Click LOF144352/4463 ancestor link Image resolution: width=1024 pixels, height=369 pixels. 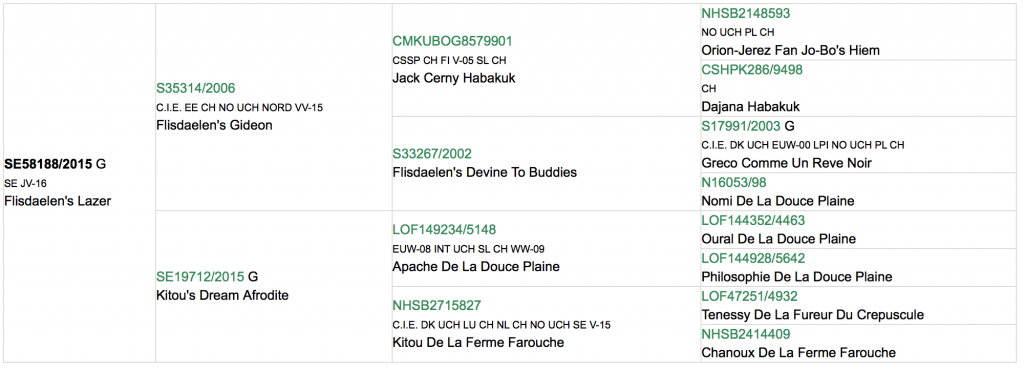click(753, 220)
